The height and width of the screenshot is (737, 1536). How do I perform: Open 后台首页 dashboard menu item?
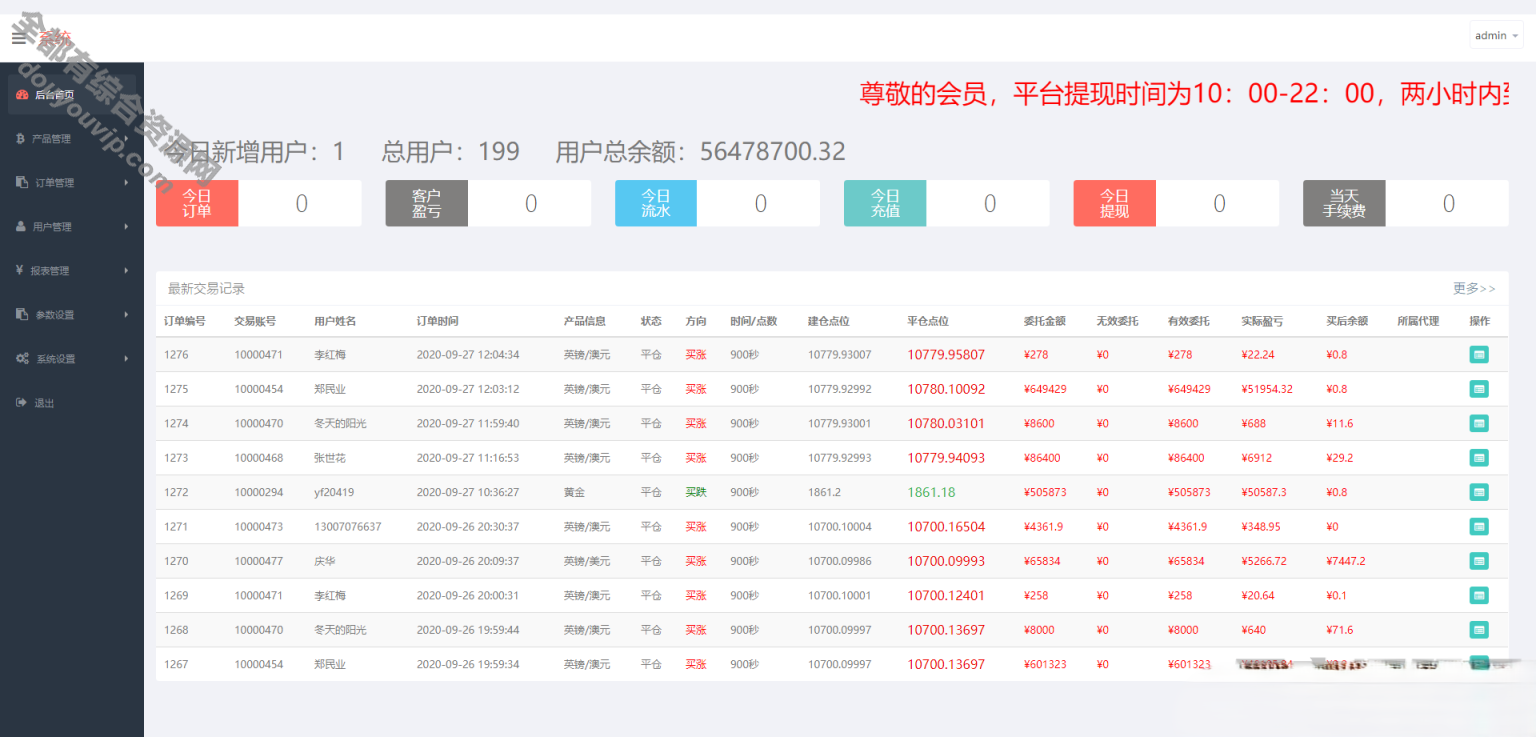click(x=72, y=95)
